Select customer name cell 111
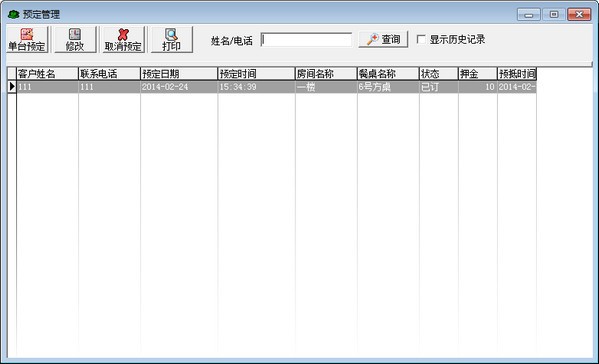 click(x=47, y=87)
